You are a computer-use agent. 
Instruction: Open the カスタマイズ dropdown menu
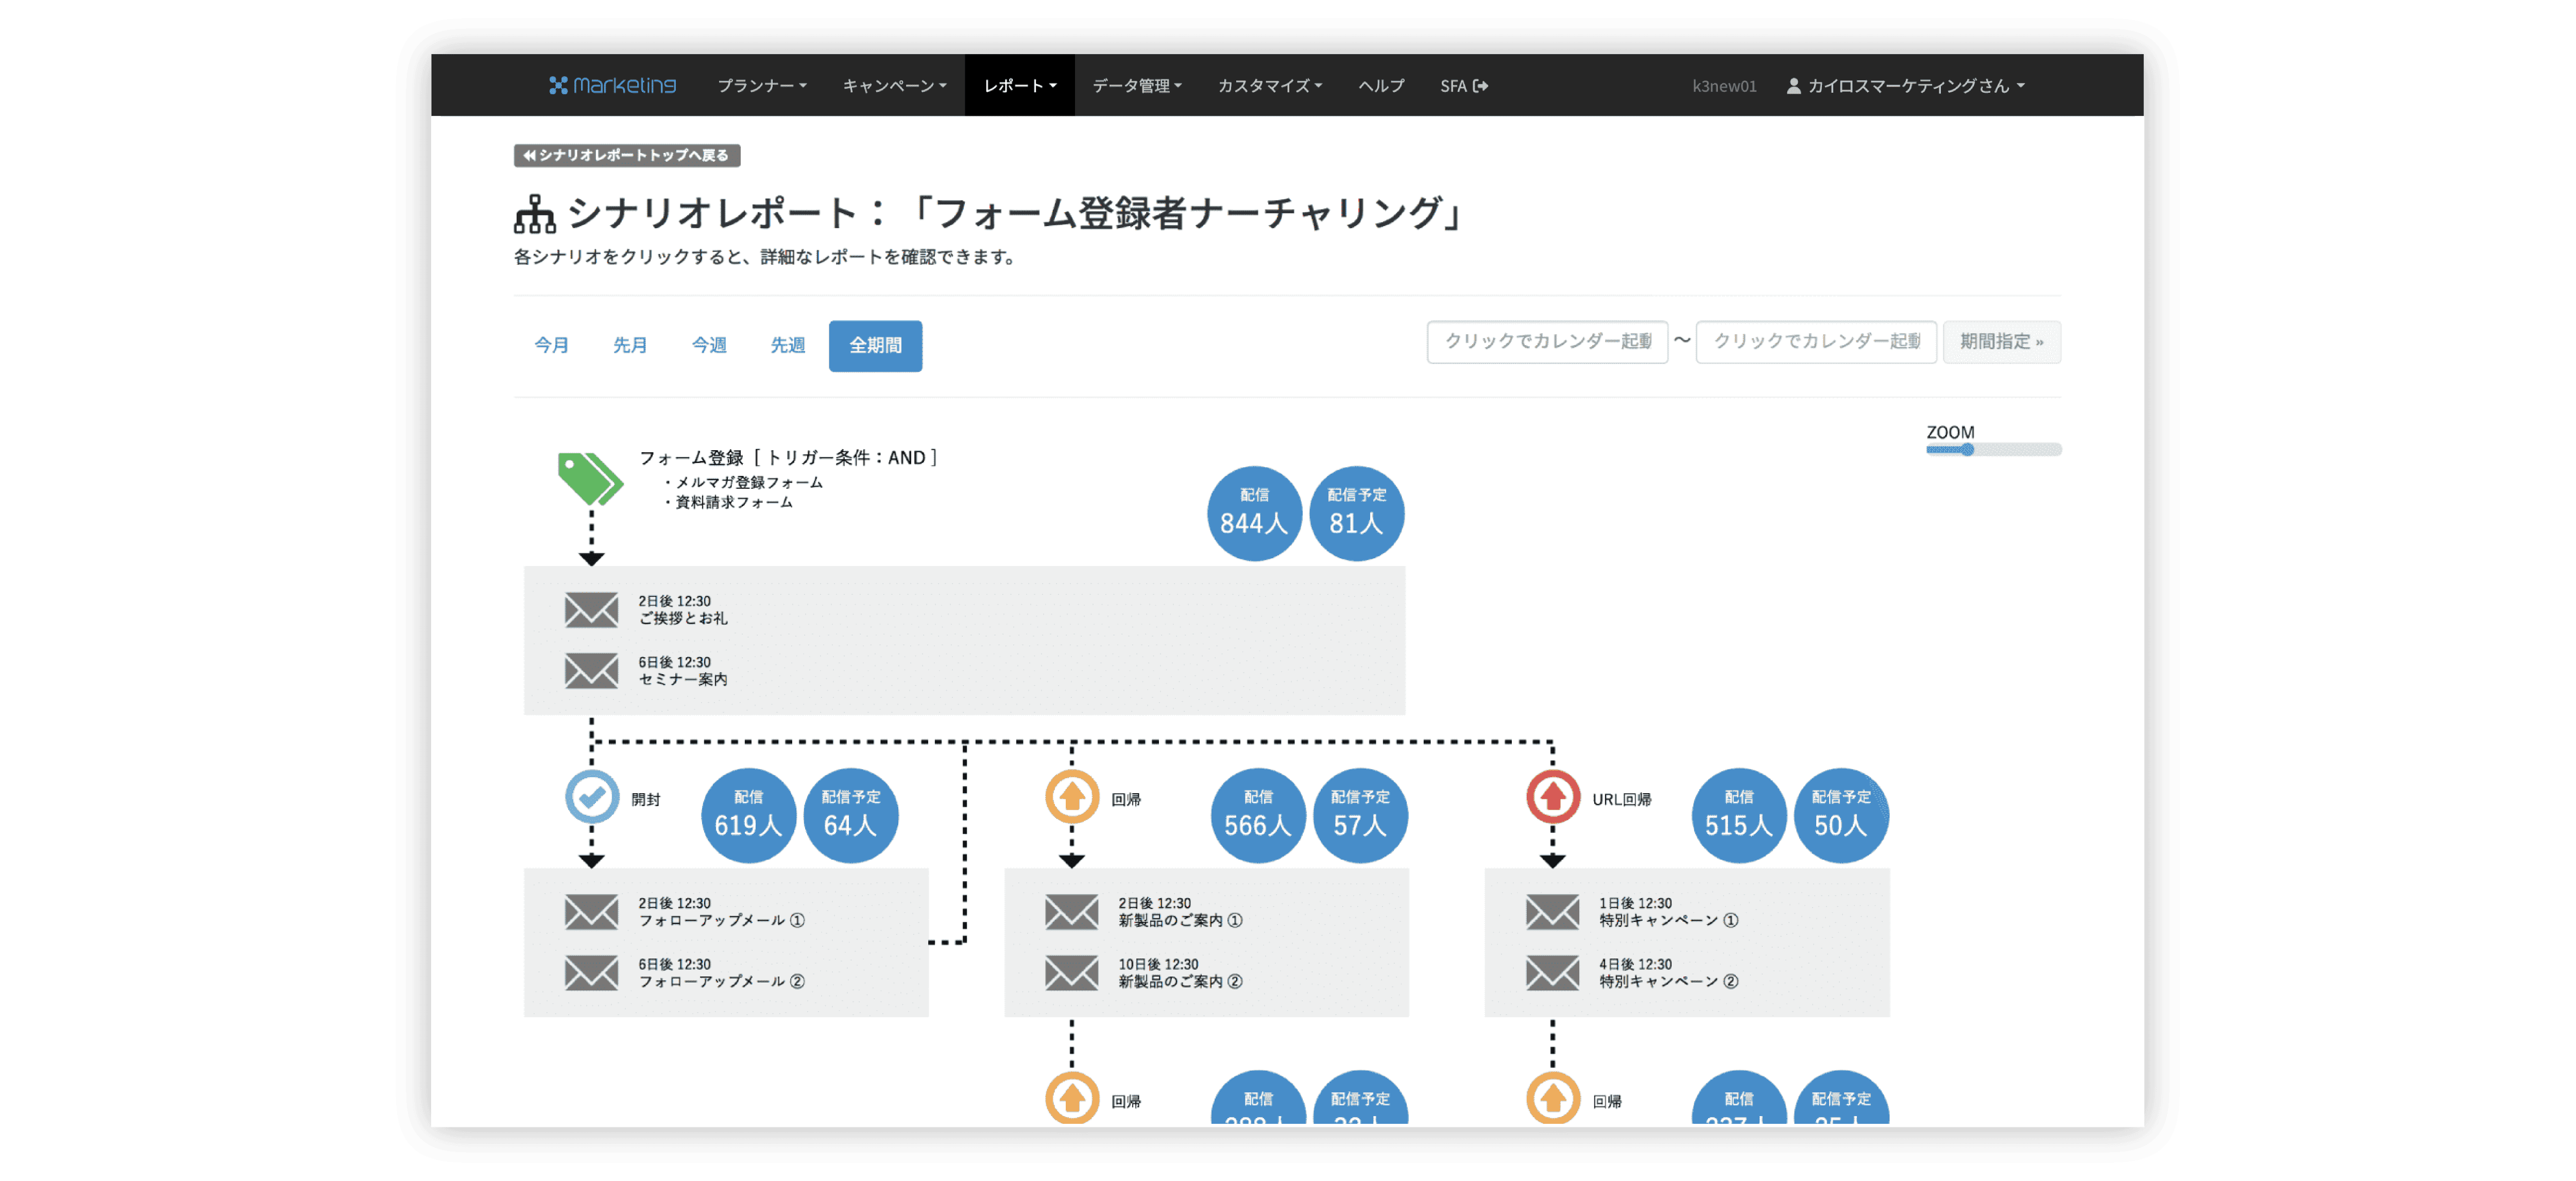(x=1269, y=85)
